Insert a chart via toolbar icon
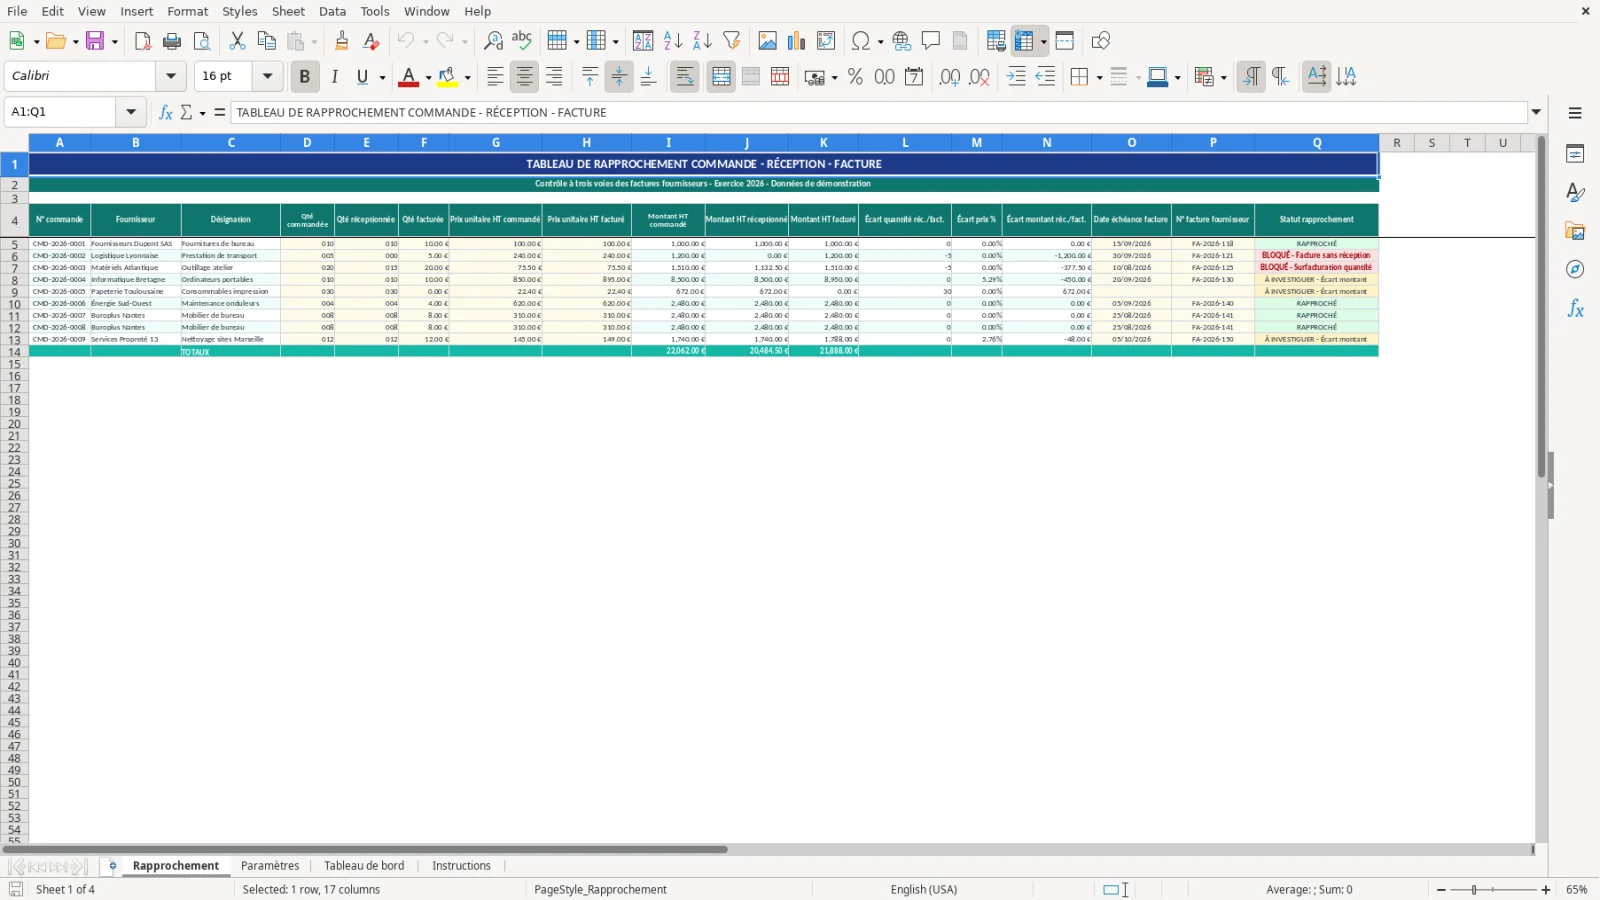The image size is (1600, 900). pos(796,41)
